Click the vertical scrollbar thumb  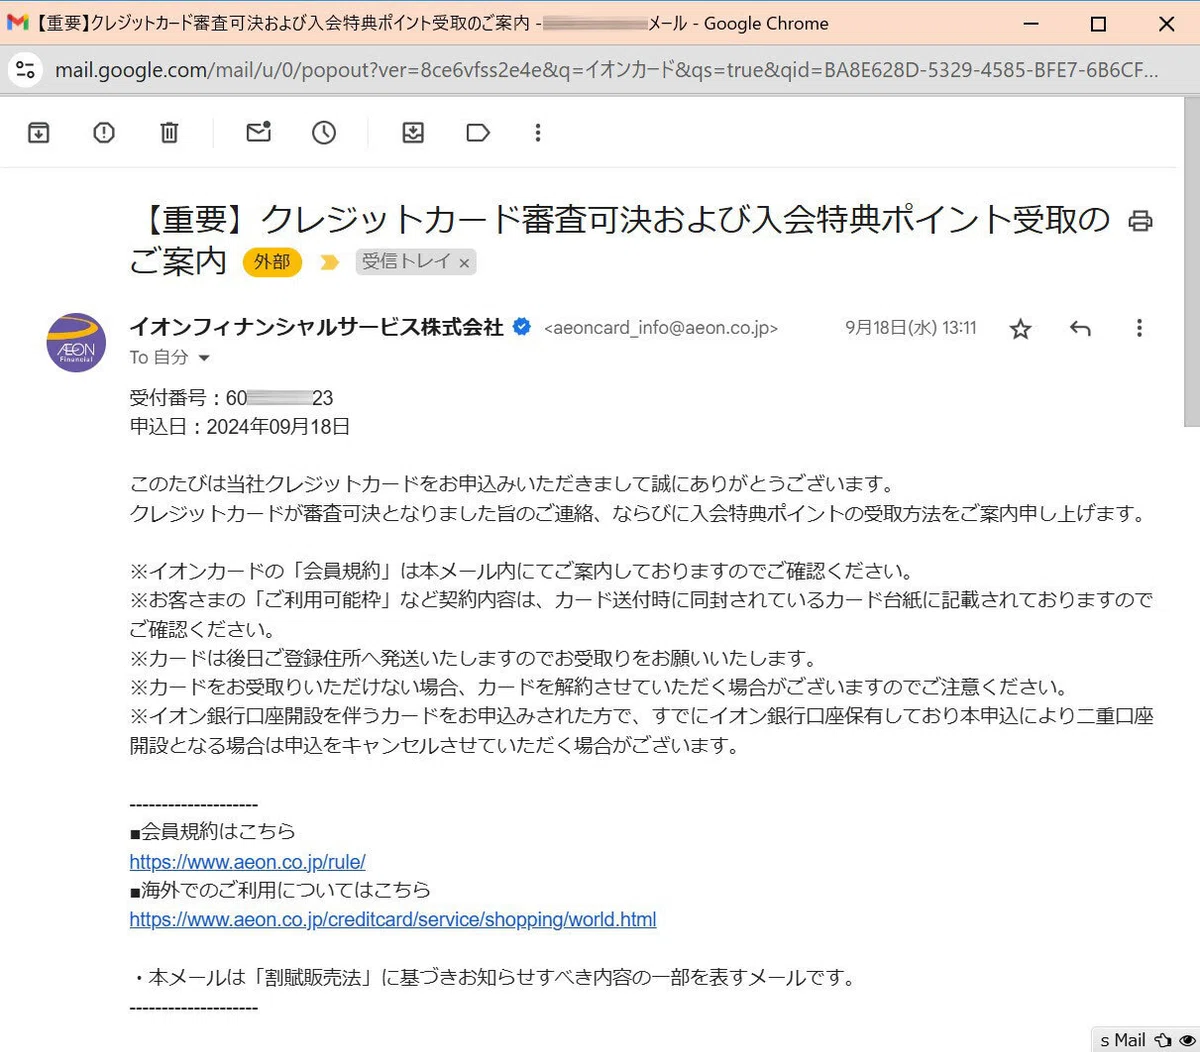1191,262
